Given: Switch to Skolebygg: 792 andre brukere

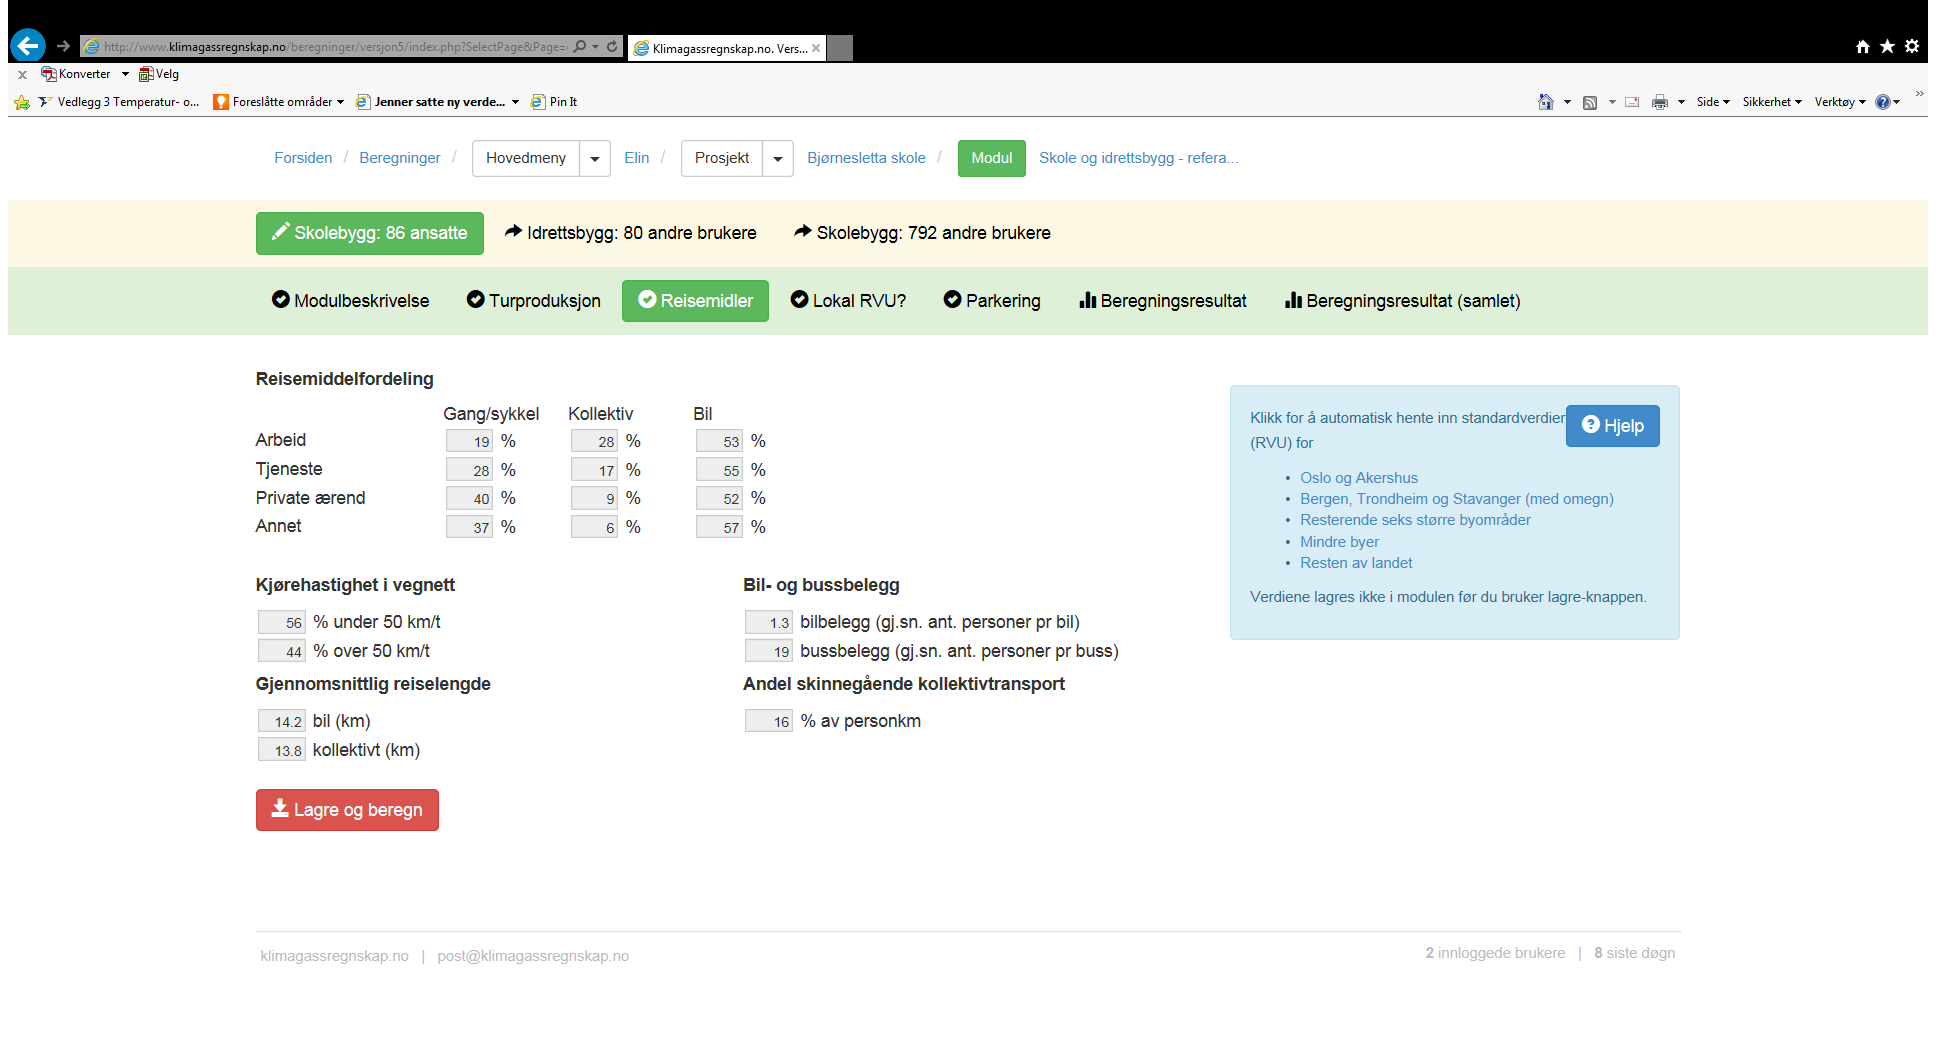Looking at the screenshot, I should pyautogui.click(x=922, y=233).
